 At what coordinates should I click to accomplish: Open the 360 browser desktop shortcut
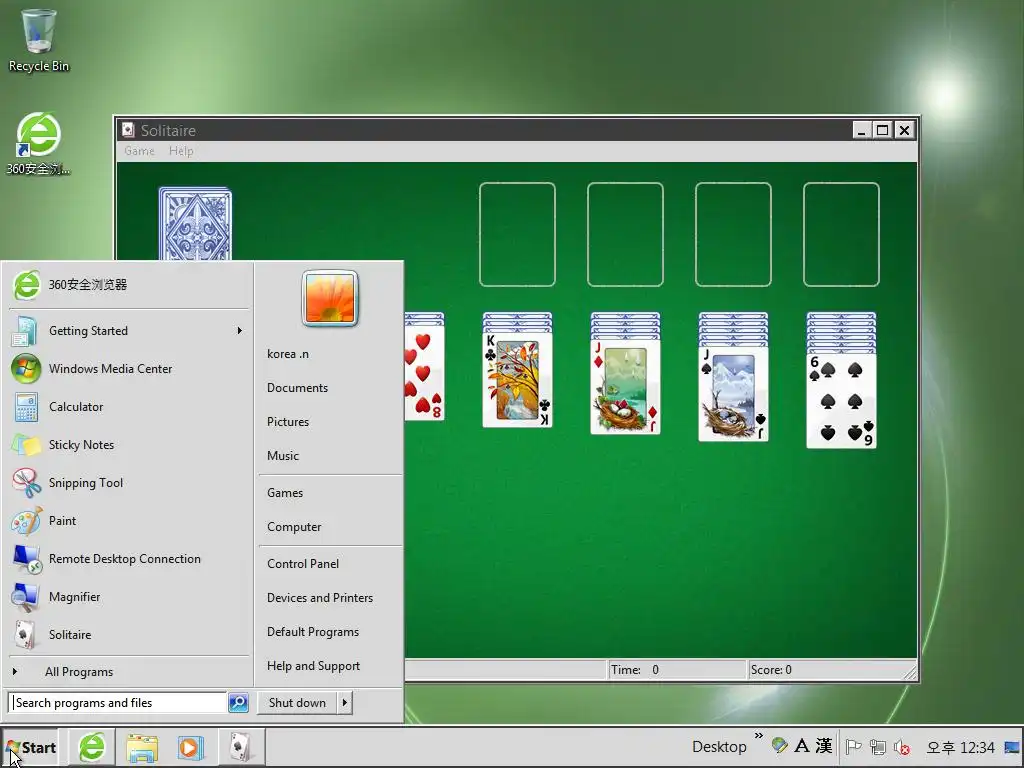click(39, 144)
